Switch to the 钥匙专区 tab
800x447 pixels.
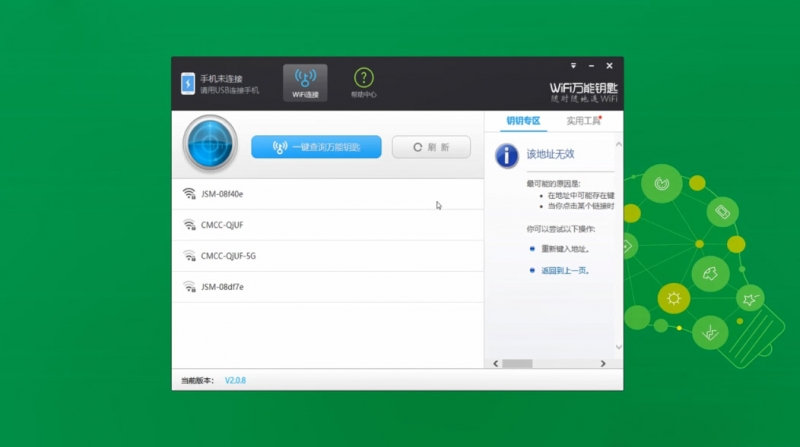pyautogui.click(x=523, y=121)
